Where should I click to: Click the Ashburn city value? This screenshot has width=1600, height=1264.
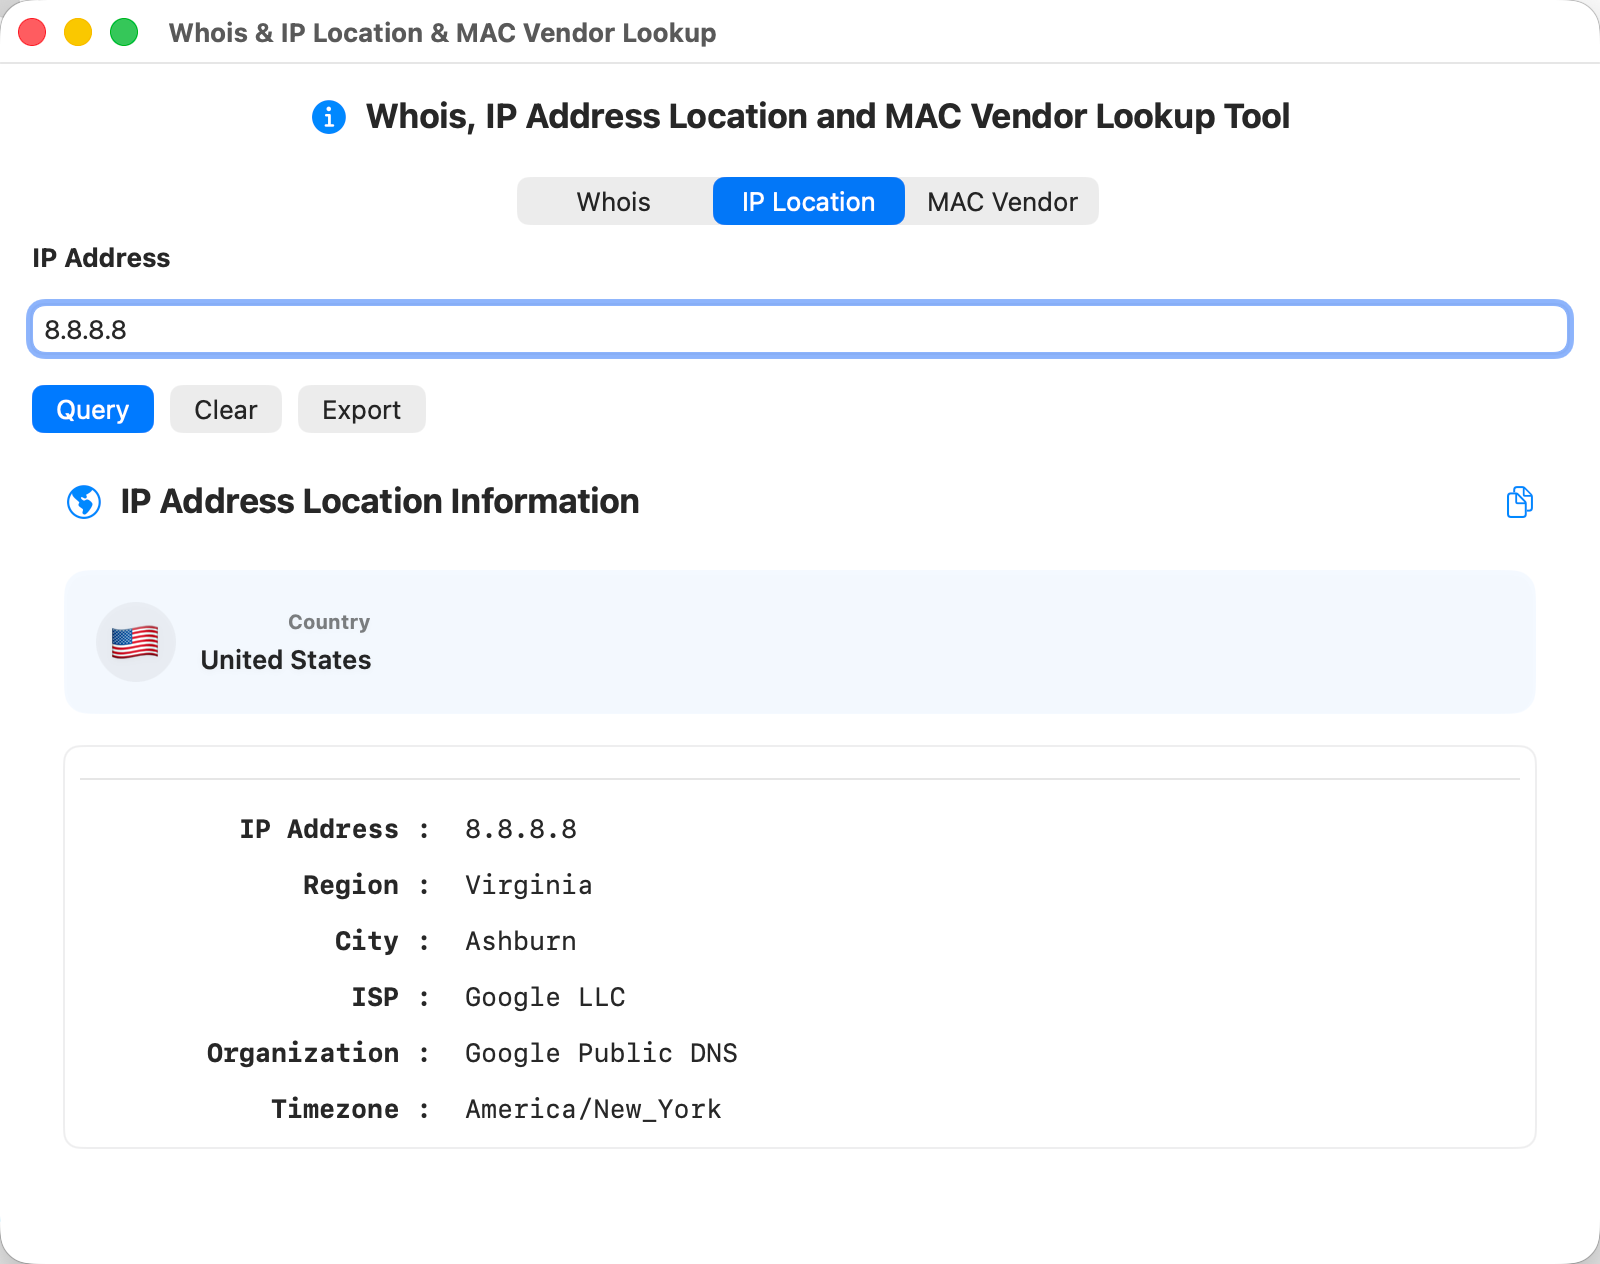click(x=520, y=941)
